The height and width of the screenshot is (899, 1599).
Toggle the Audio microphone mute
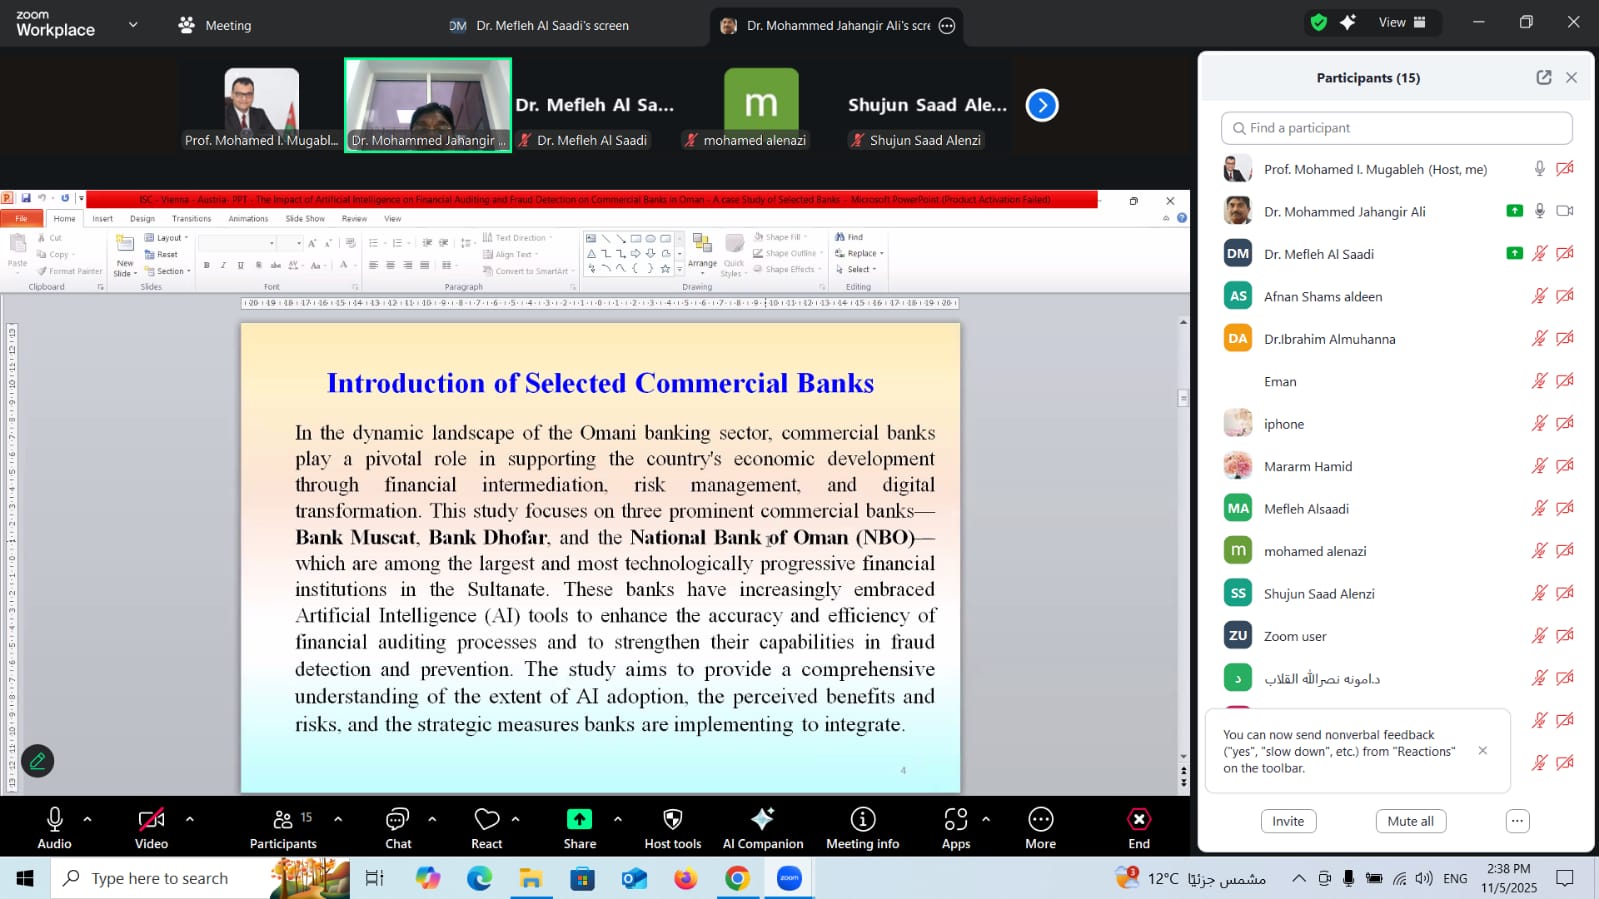pos(54,820)
